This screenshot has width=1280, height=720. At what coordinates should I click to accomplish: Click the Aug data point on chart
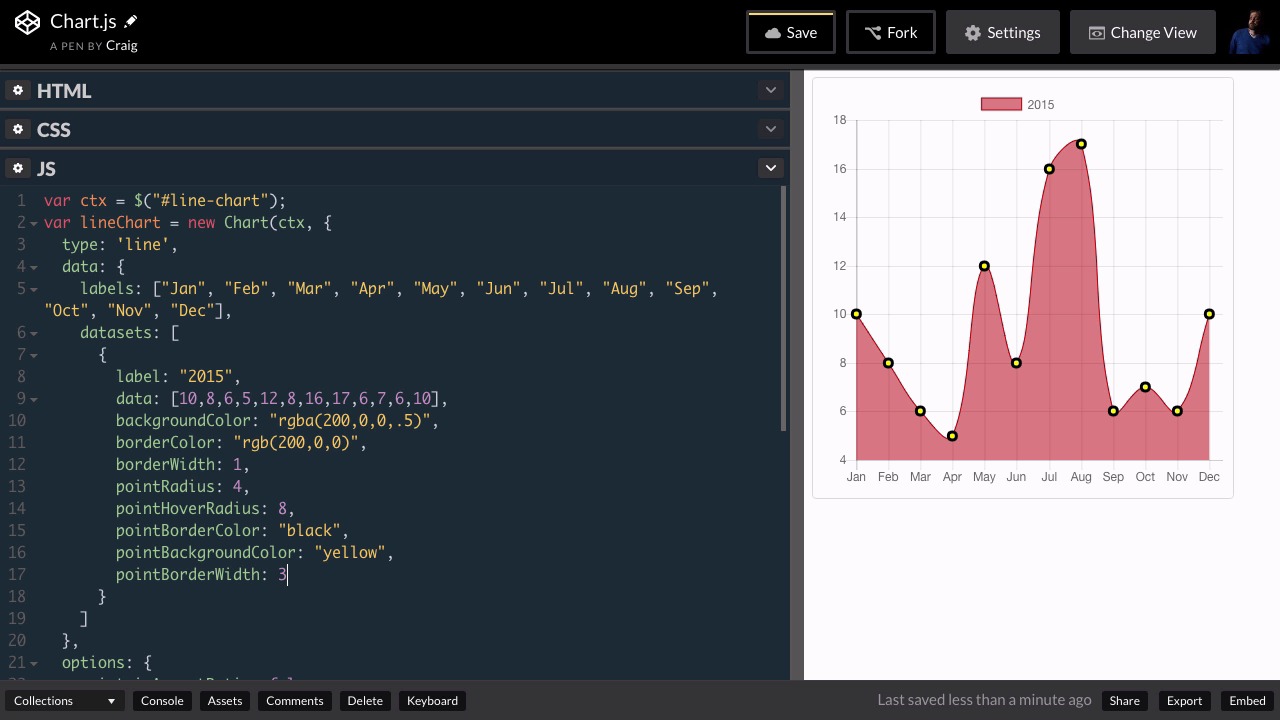(1081, 144)
